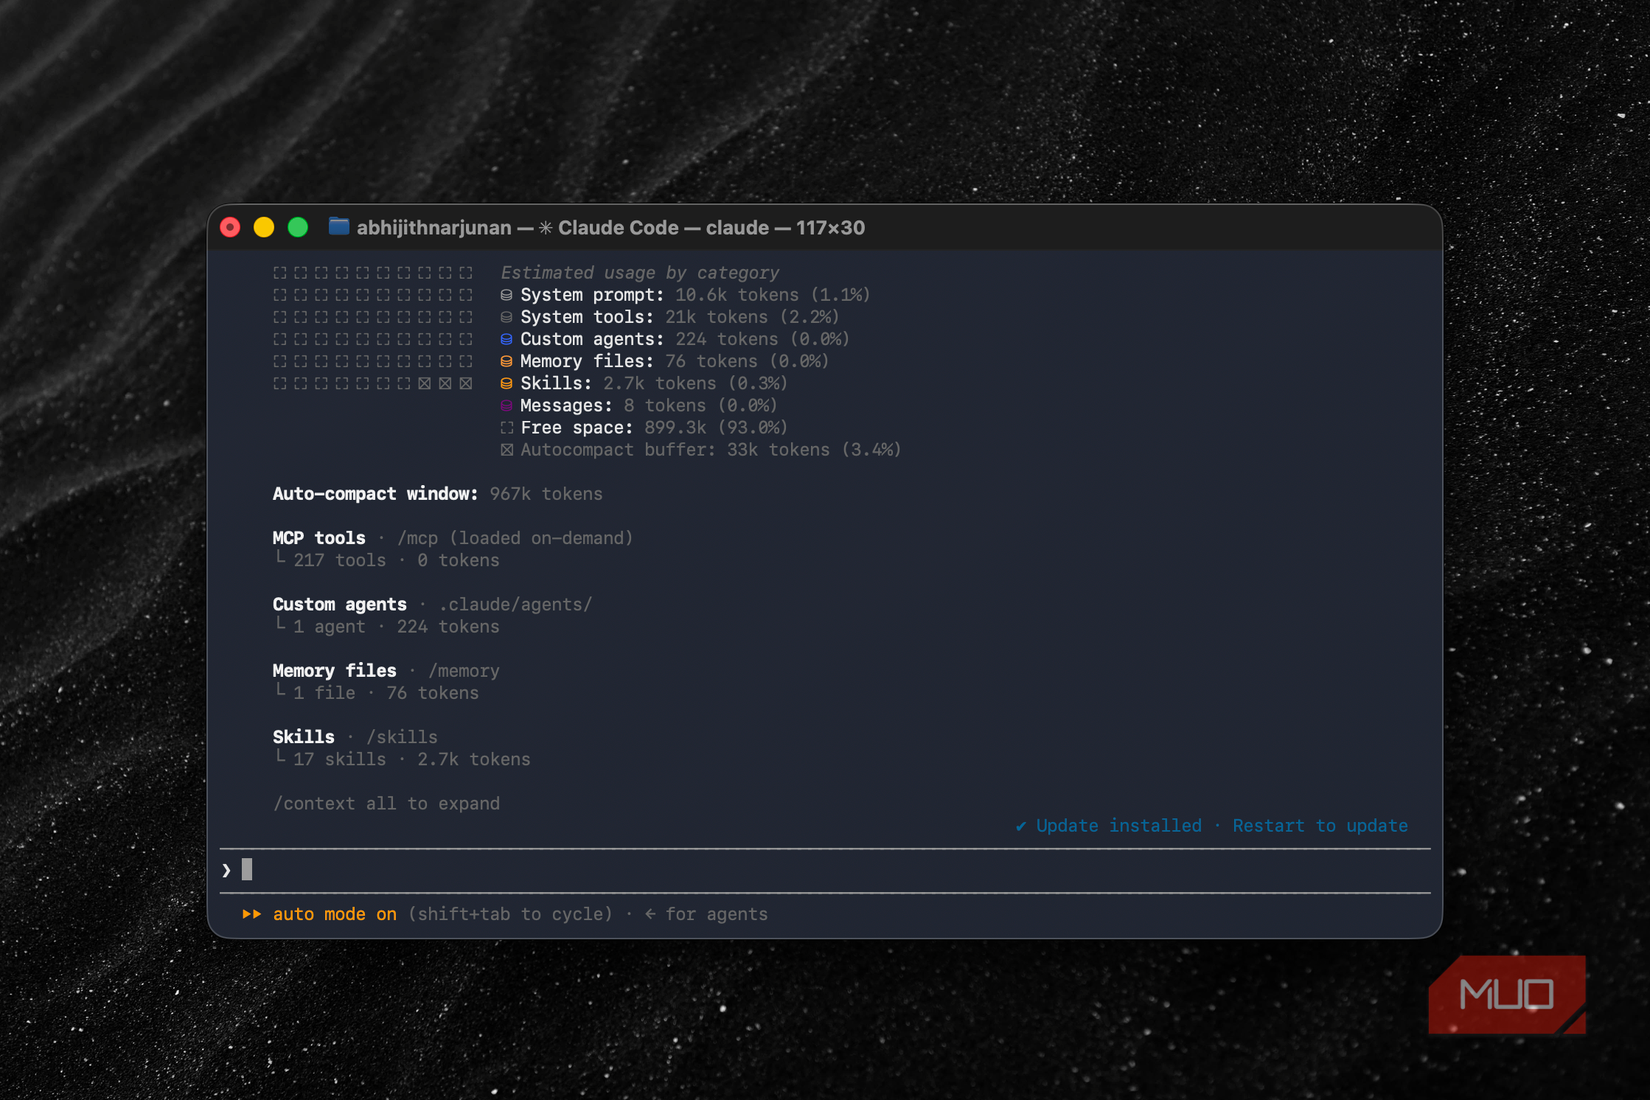
Task: Maximize the terminal with the green button
Action: pos(298,227)
